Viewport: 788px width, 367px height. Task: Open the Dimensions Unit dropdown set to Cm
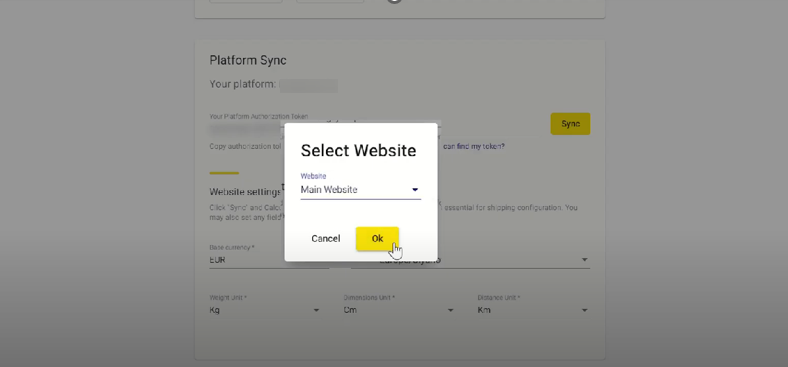[x=399, y=310]
